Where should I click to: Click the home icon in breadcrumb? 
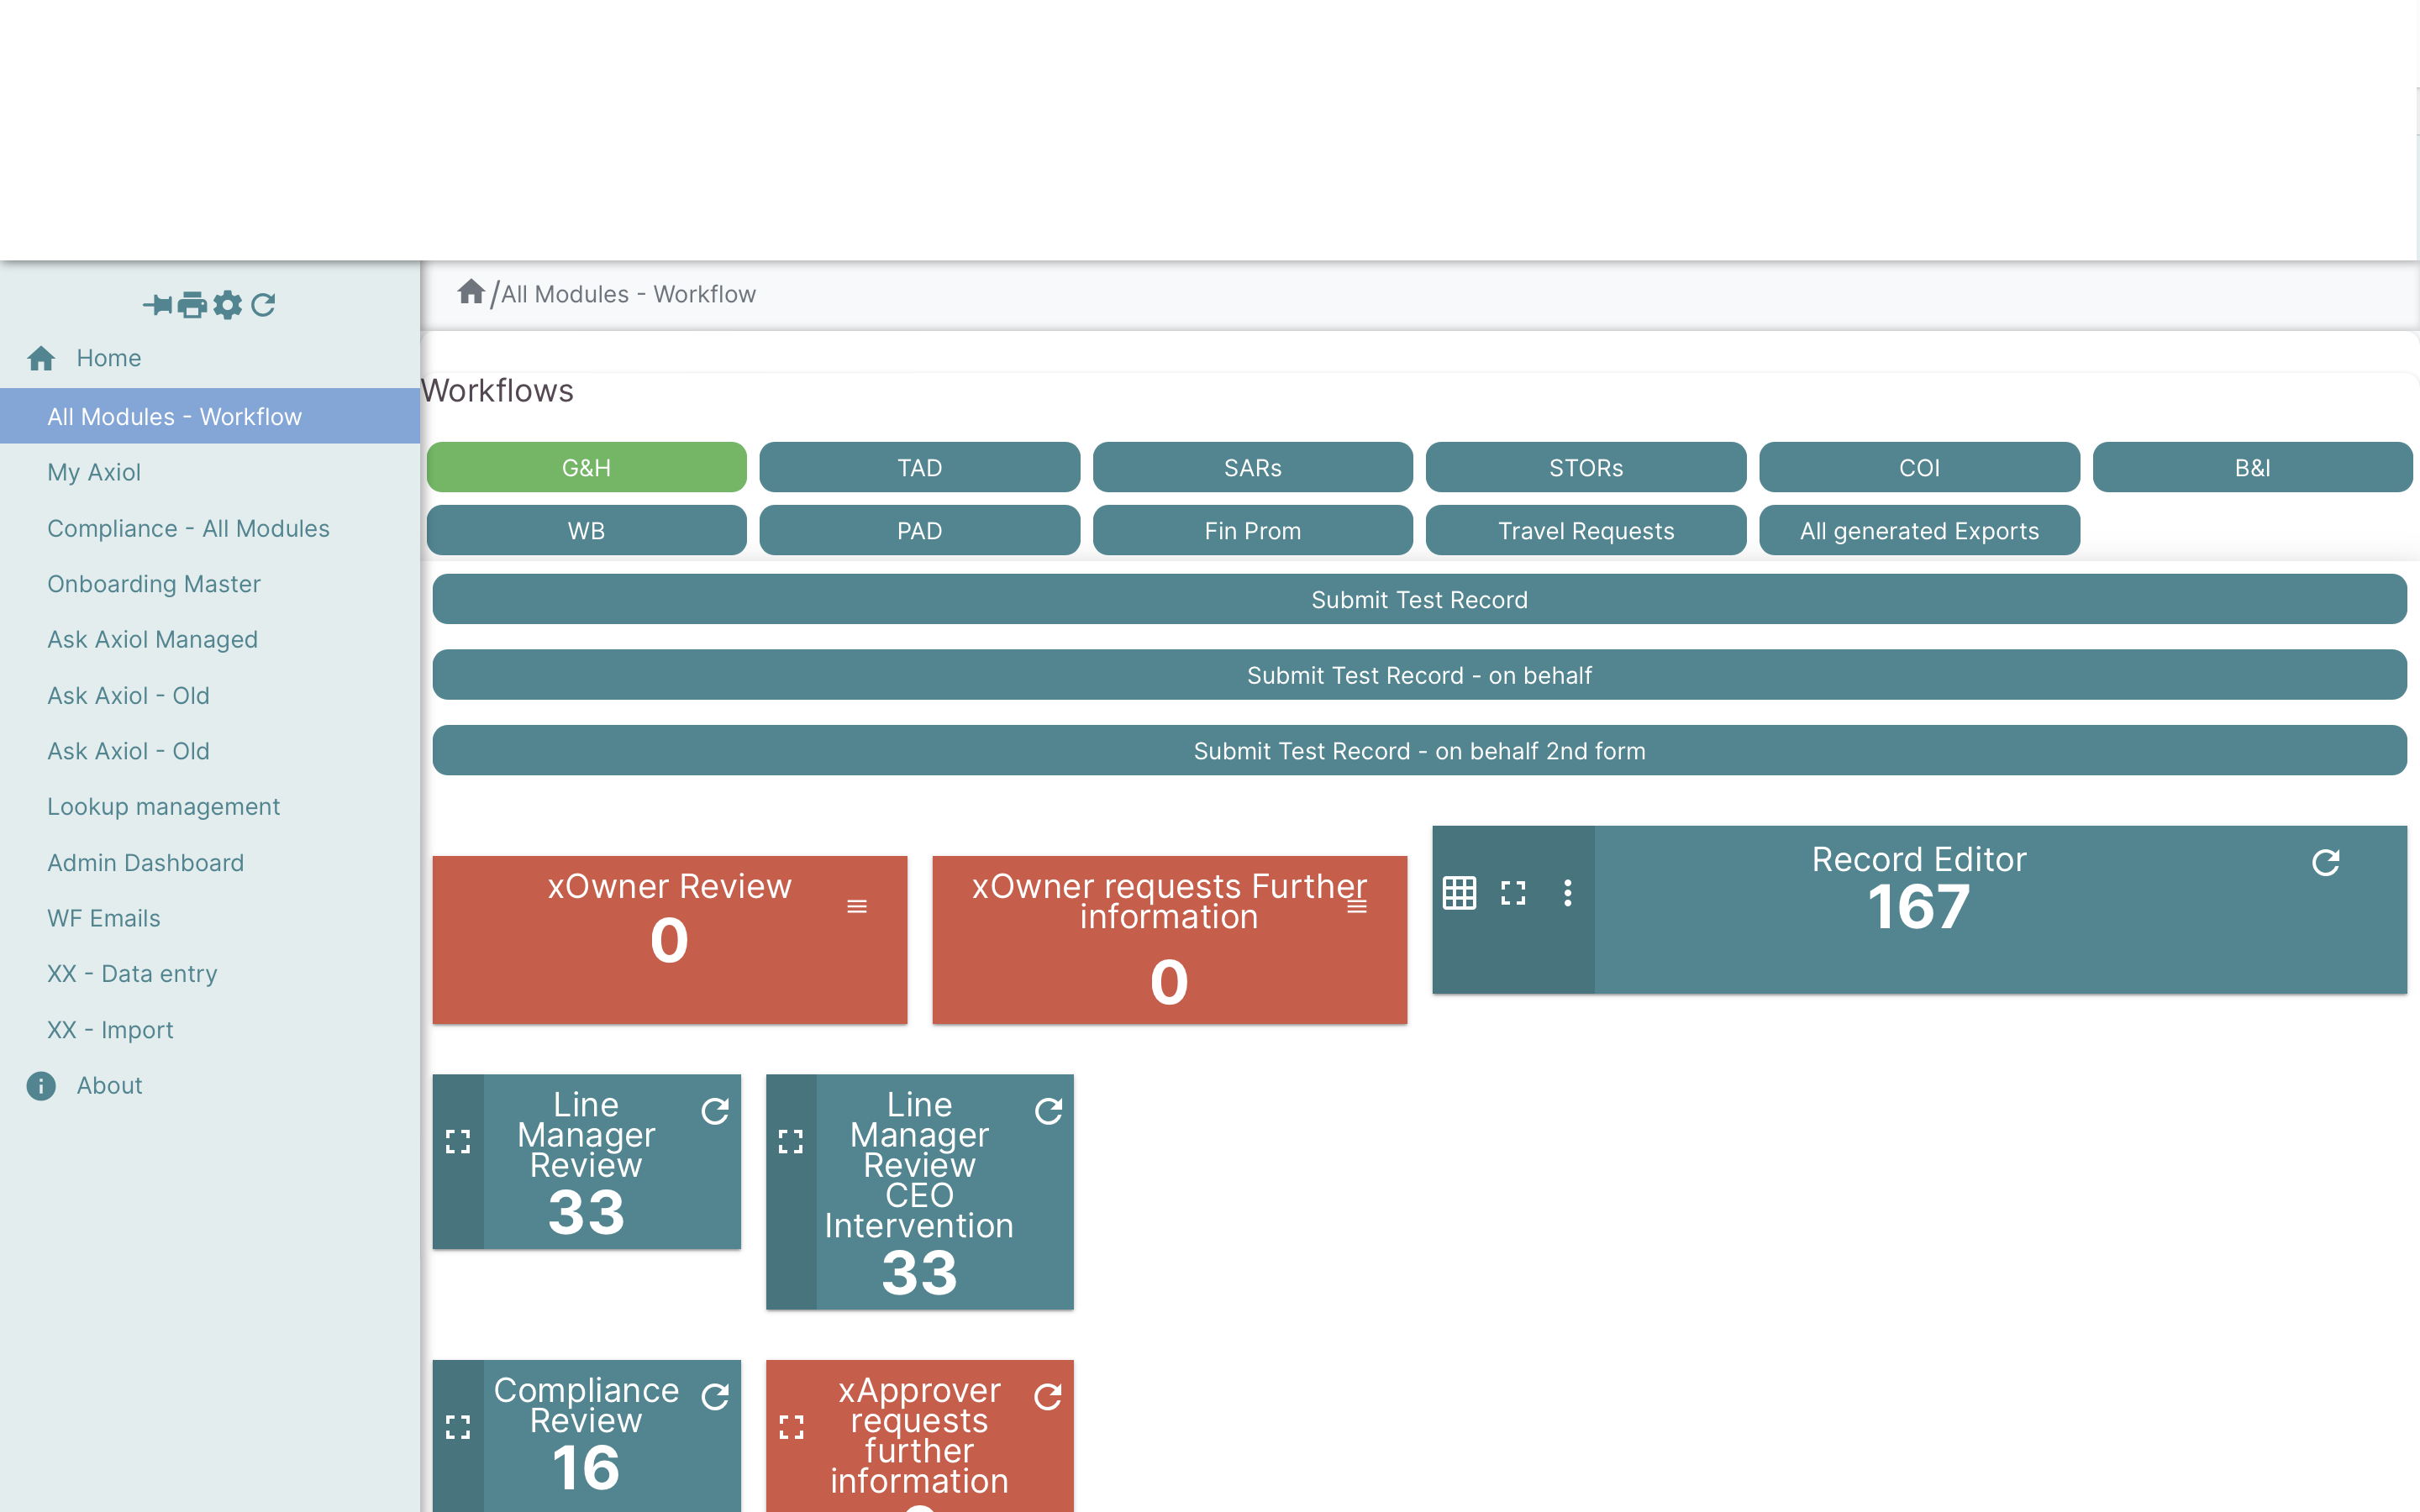(x=471, y=292)
